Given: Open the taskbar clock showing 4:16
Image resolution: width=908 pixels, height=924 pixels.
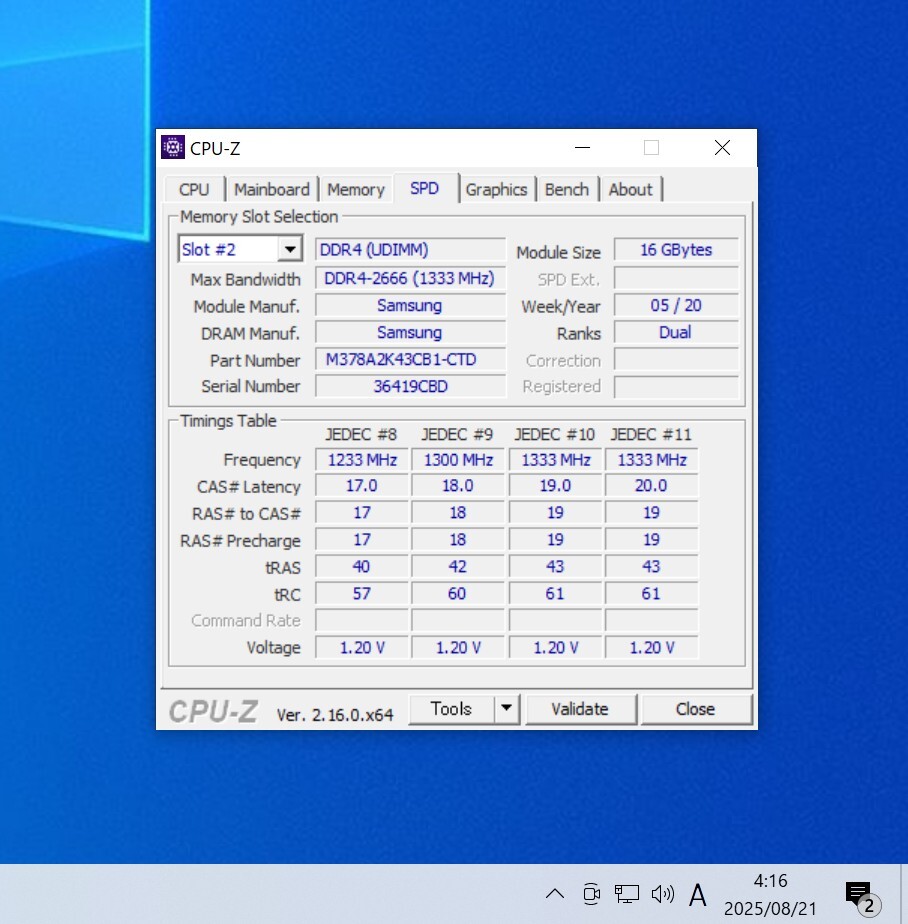Looking at the screenshot, I should tap(770, 894).
